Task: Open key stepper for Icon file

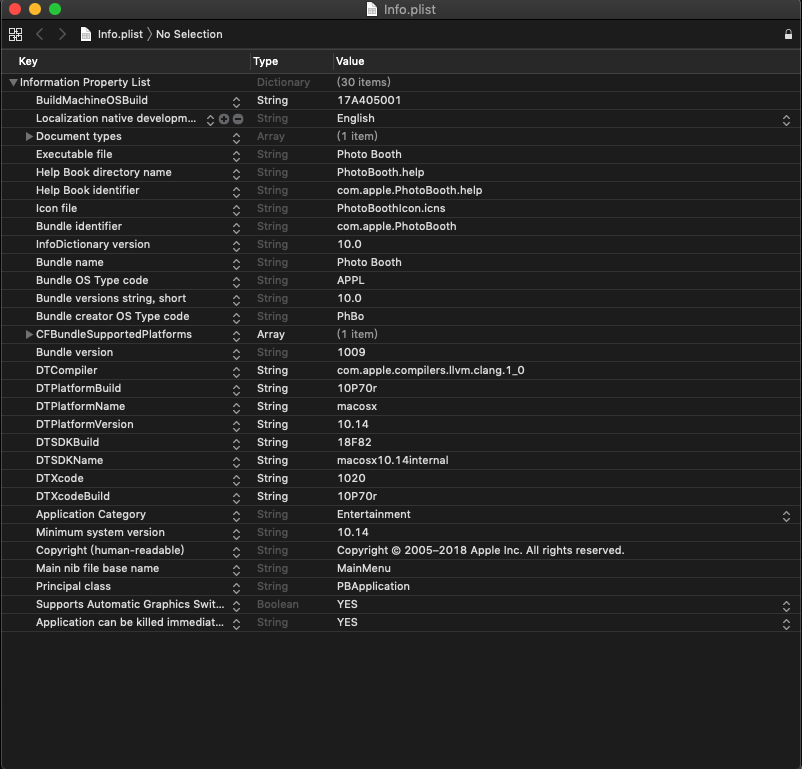Action: 236,210
